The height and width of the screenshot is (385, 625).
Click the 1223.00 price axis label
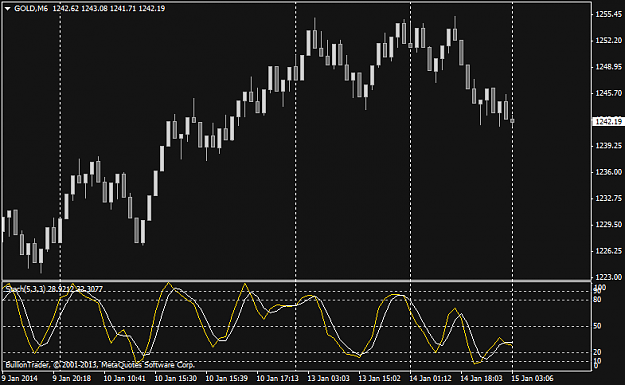608,277
